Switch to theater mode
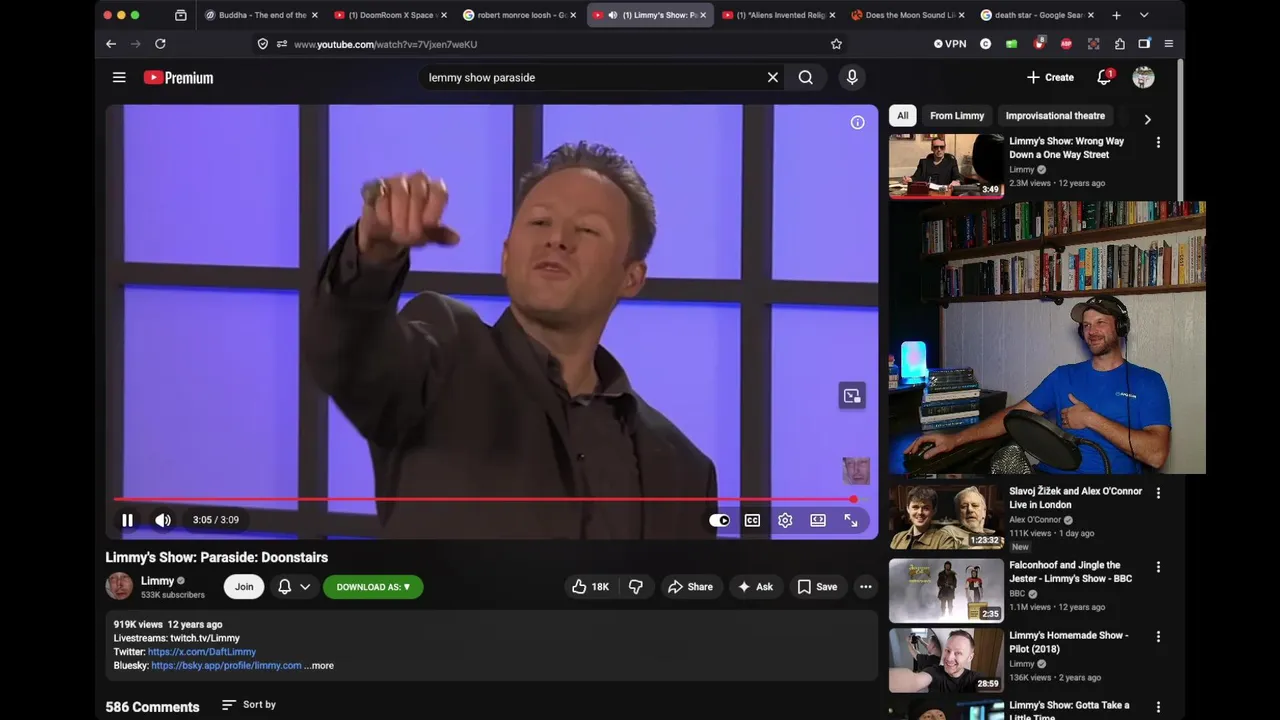 [x=818, y=520]
